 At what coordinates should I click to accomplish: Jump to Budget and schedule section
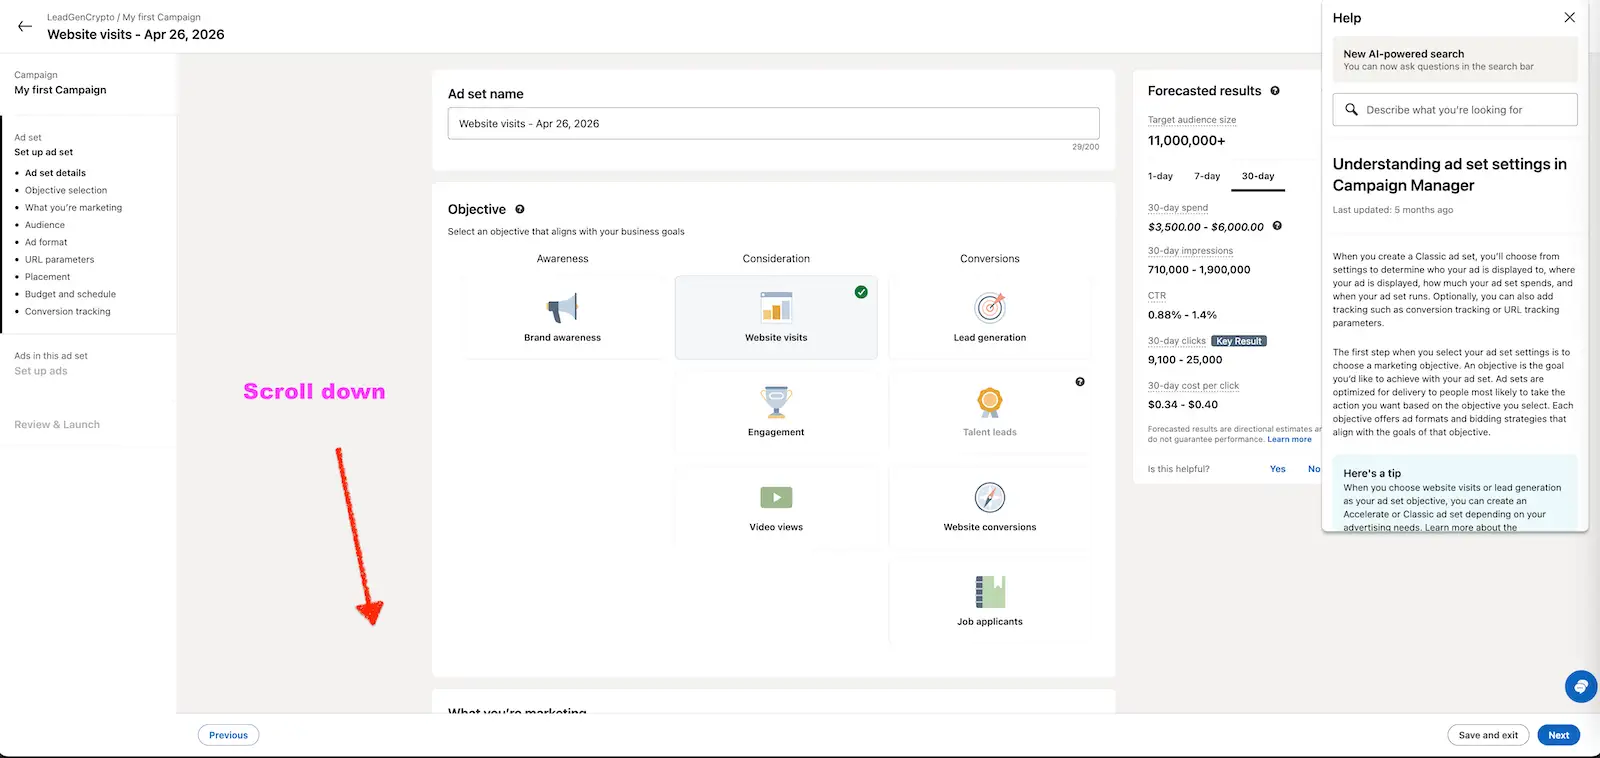pos(70,294)
